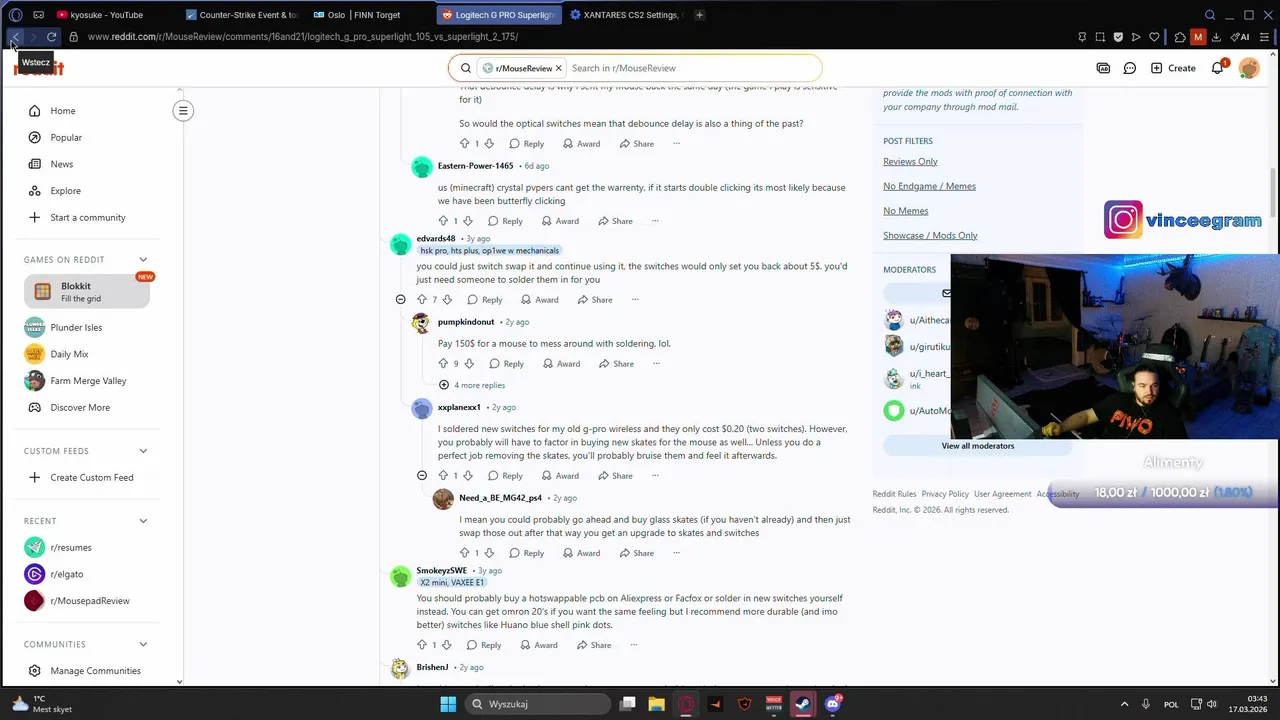The image size is (1280, 720).
Task: Downvote Eastern-Power-1465's comment
Action: tap(467, 221)
